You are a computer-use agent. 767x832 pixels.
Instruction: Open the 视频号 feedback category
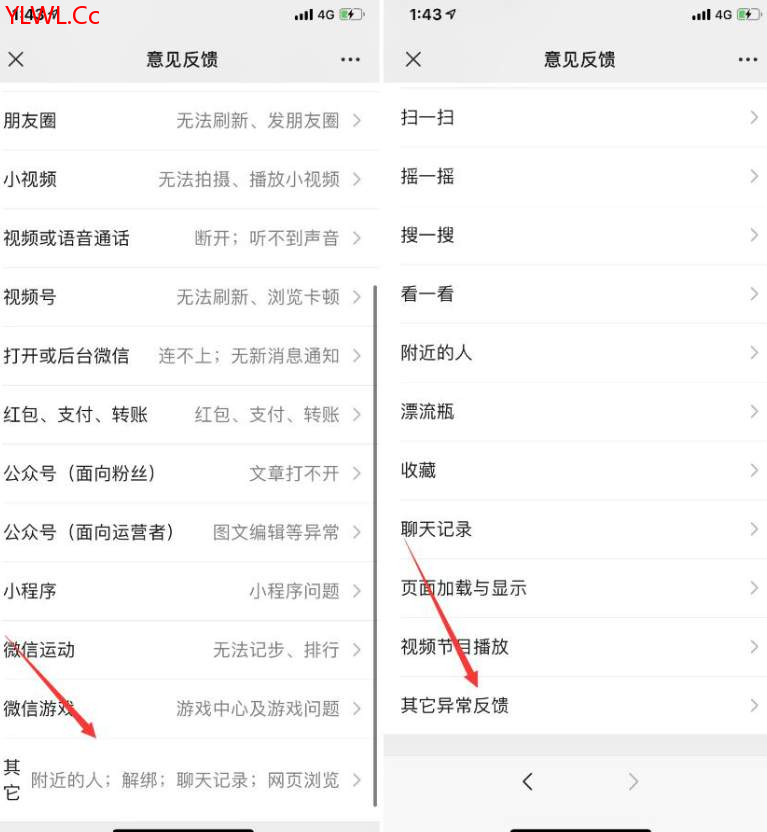point(190,297)
